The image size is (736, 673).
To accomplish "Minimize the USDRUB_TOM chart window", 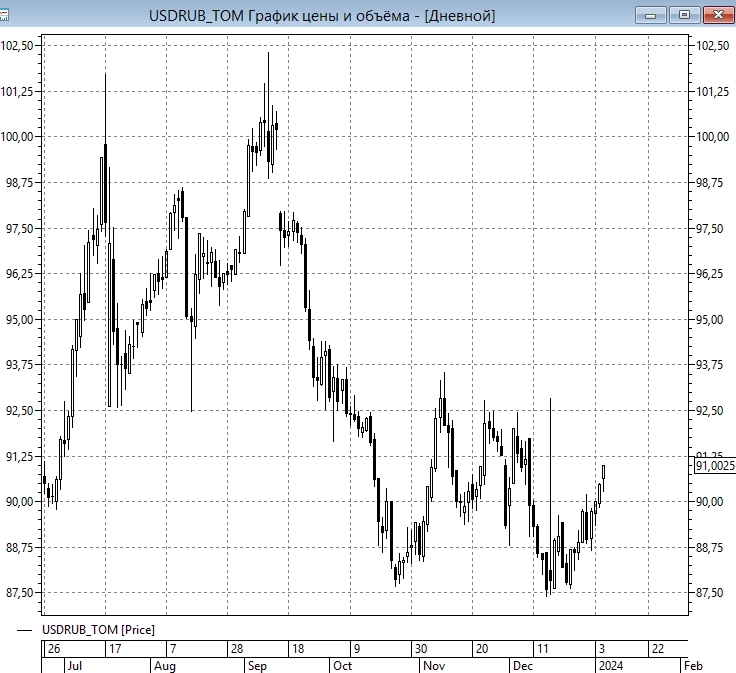I will tap(651, 15).
